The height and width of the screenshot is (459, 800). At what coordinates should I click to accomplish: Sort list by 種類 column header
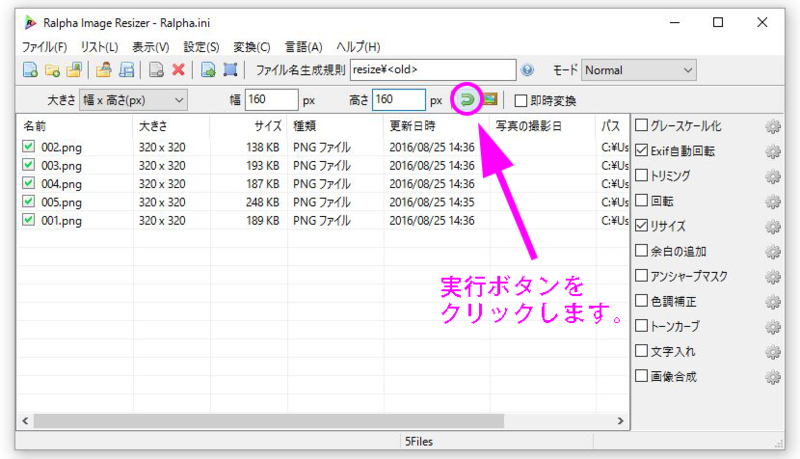[x=336, y=126]
